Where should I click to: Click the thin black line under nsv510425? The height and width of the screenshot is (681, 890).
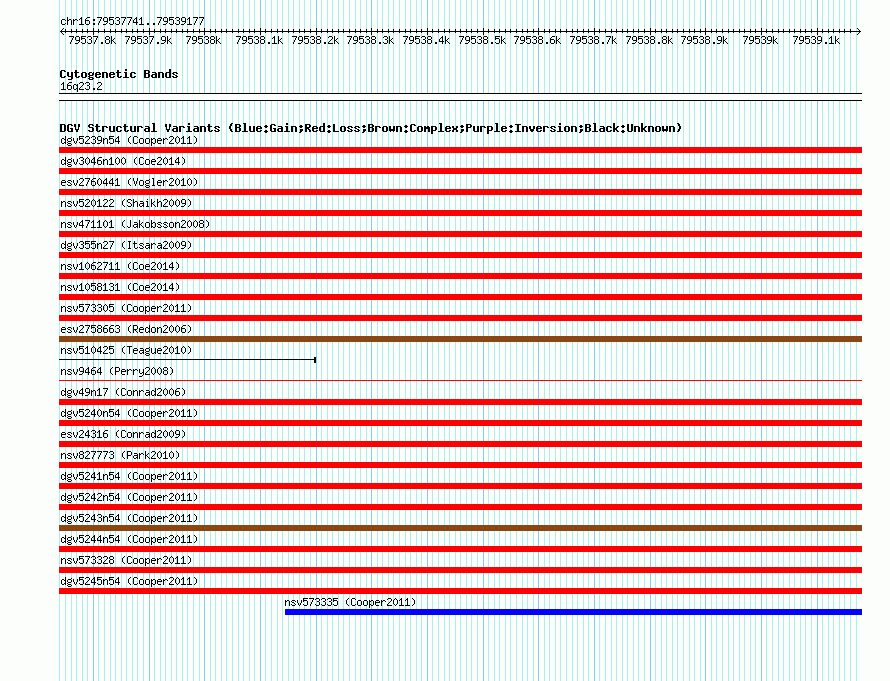click(187, 360)
